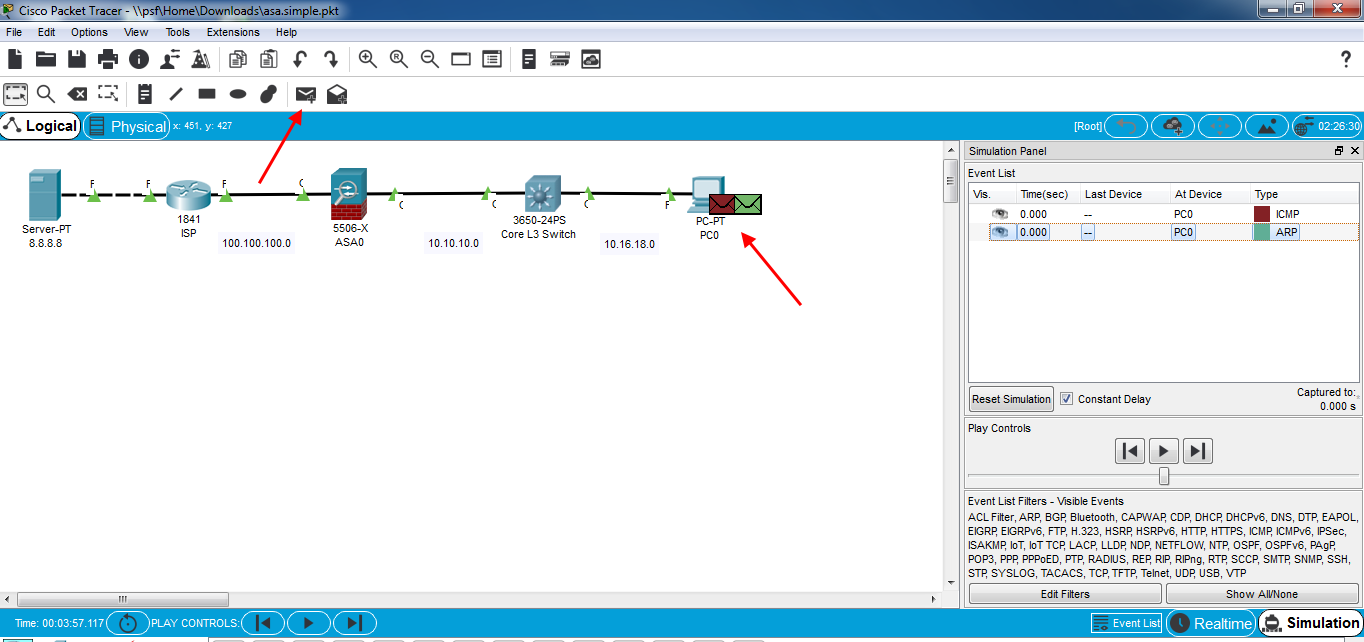Screen dimensions: 1364x642
Task: Open the Extensions menu
Action: tap(232, 31)
